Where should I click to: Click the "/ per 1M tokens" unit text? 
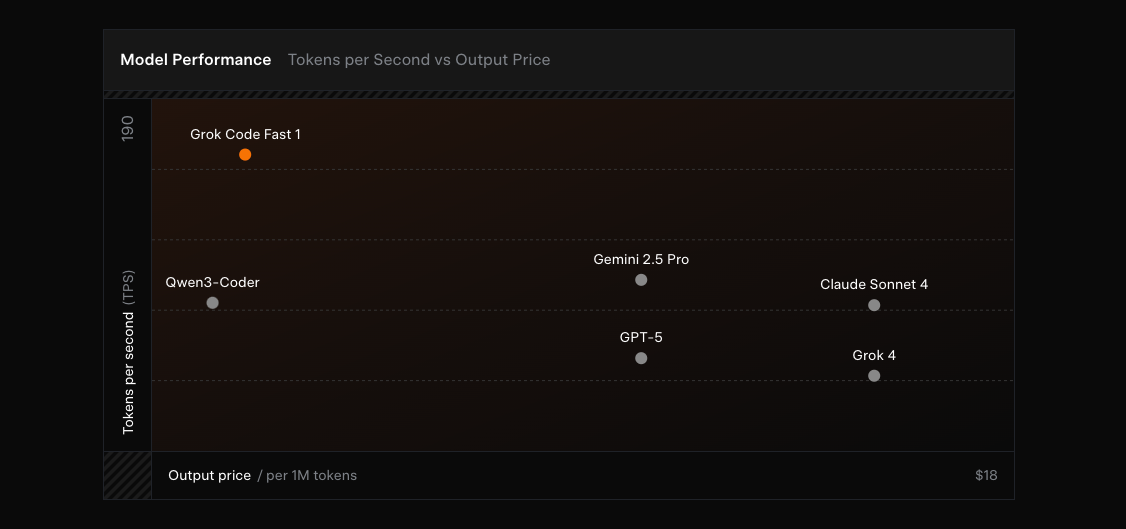click(x=307, y=475)
